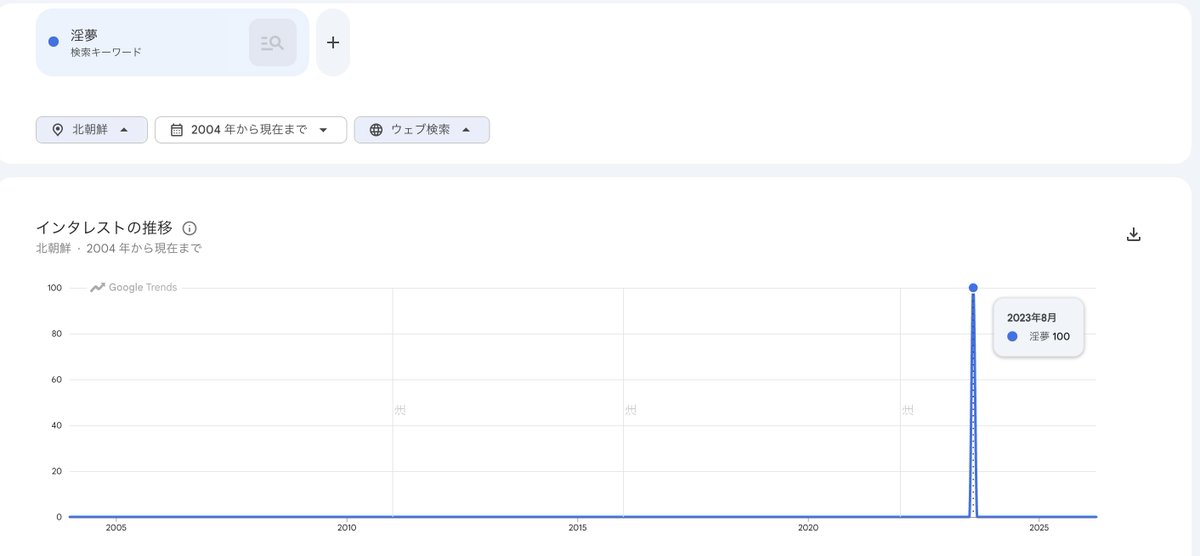The image size is (1200, 556).
Task: Click the note marker near 2011 on the chart
Action: tap(400, 410)
